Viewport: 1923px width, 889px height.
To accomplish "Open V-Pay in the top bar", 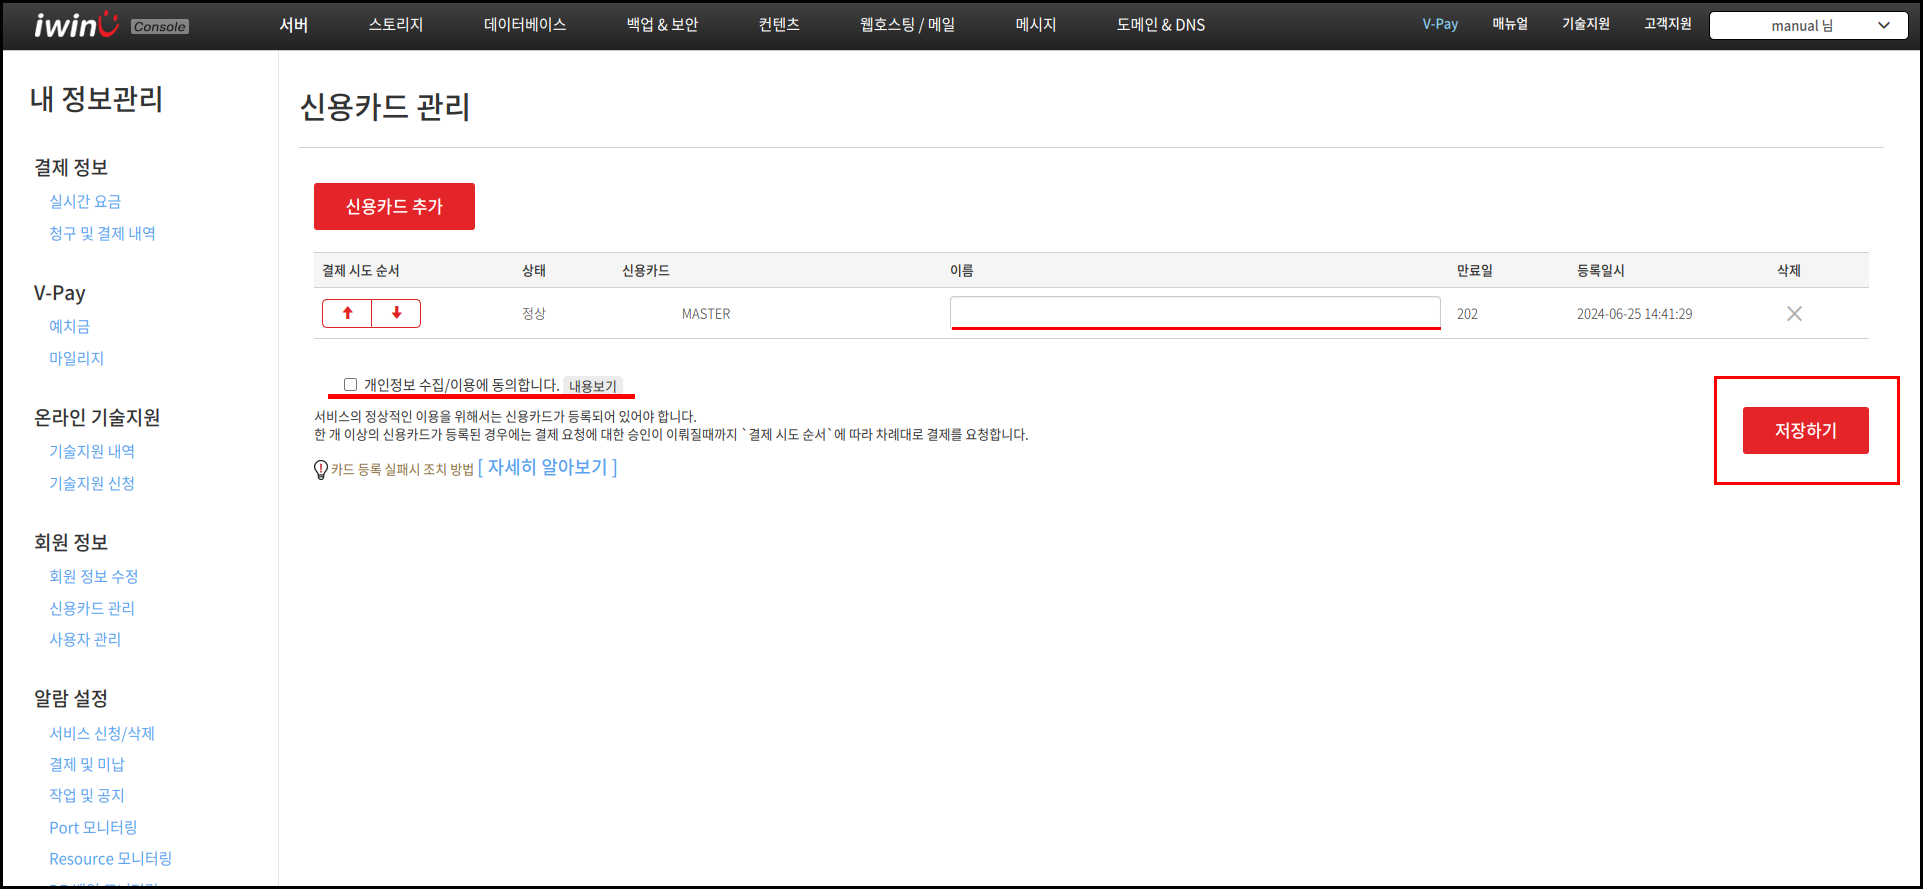I will tap(1440, 25).
